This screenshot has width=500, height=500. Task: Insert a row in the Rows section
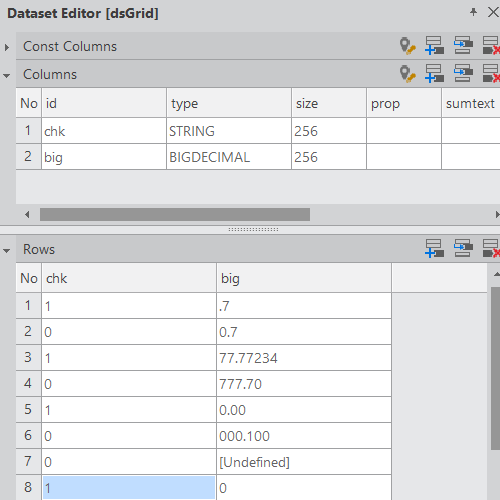point(463,249)
